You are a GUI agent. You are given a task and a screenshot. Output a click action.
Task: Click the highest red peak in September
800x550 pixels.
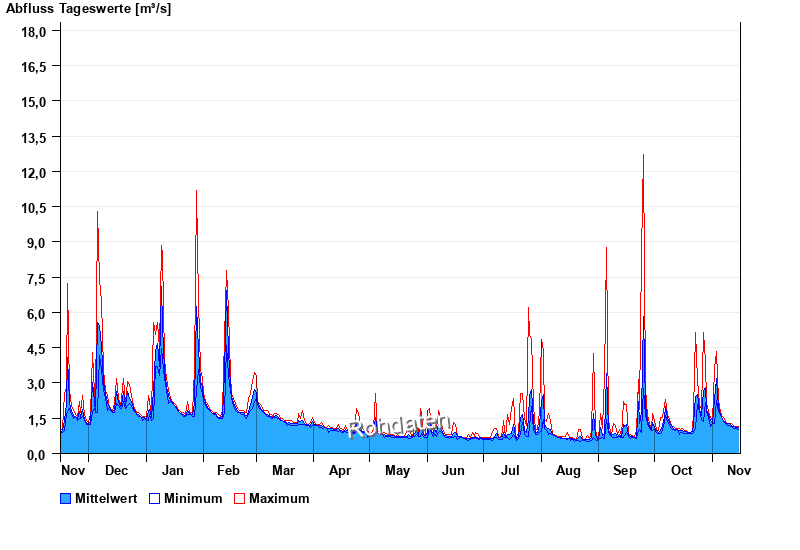point(643,156)
